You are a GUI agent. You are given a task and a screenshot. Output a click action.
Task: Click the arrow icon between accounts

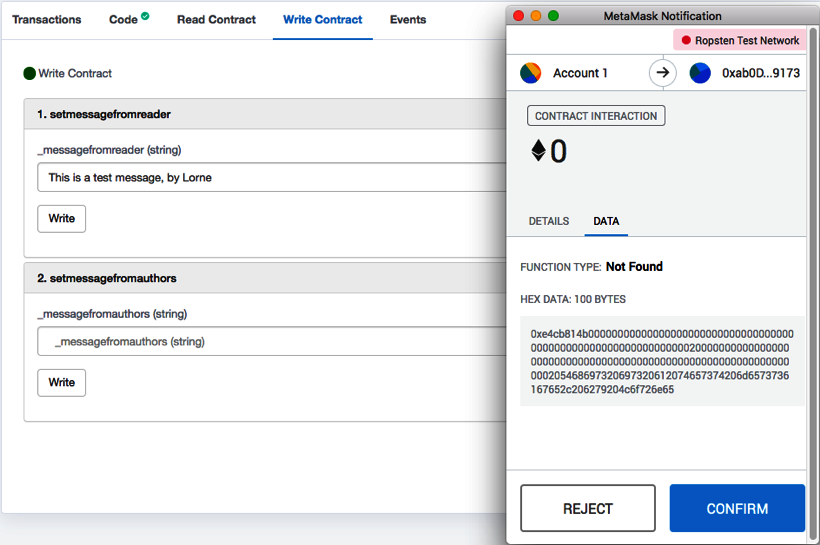pos(662,73)
